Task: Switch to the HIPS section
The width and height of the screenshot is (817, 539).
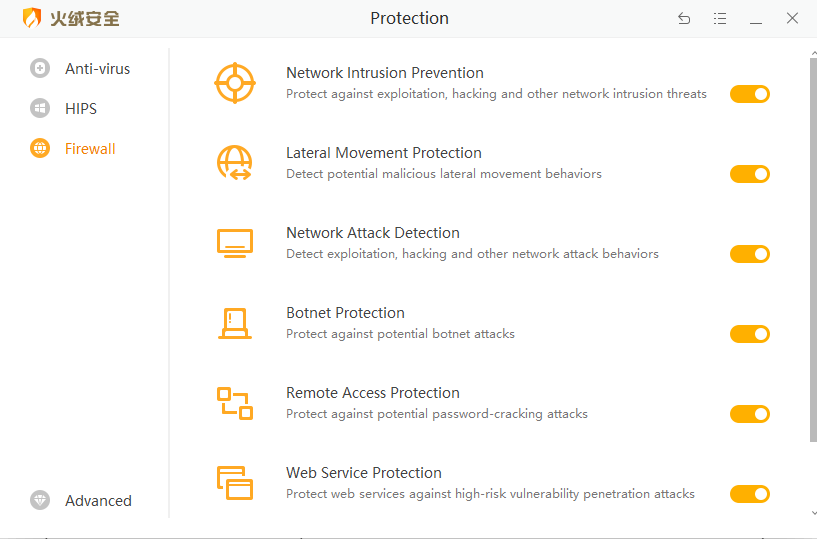Action: coord(81,109)
